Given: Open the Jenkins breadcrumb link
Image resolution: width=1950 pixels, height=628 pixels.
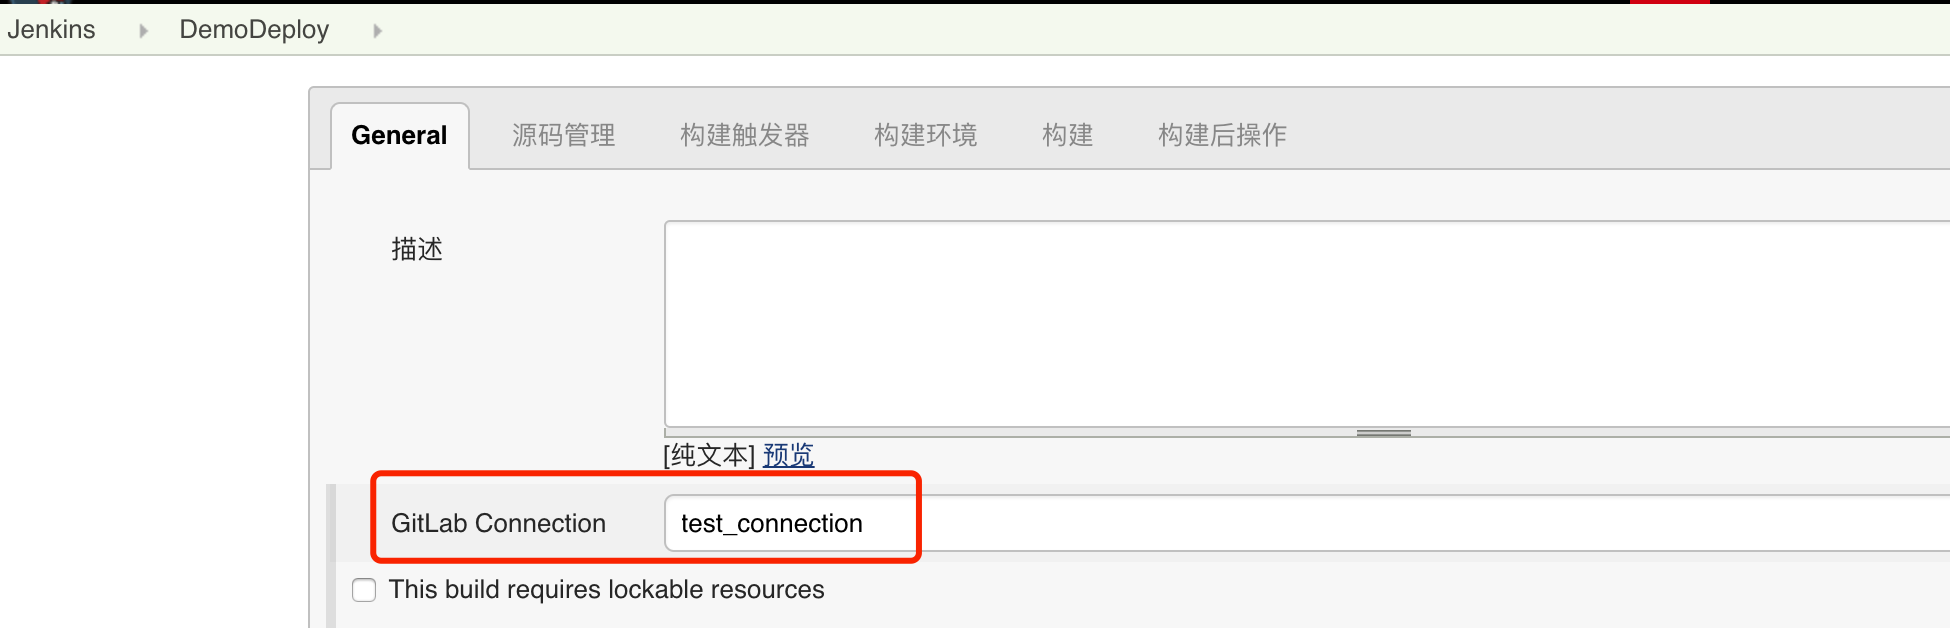Looking at the screenshot, I should click(51, 30).
